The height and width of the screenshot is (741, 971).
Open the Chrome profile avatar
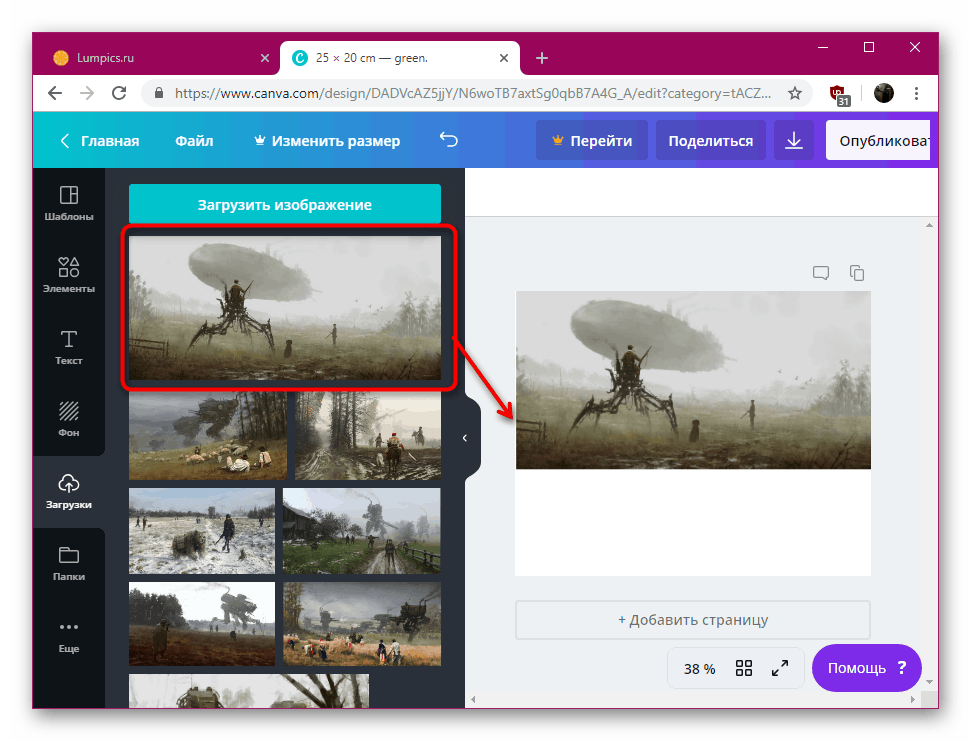(884, 93)
